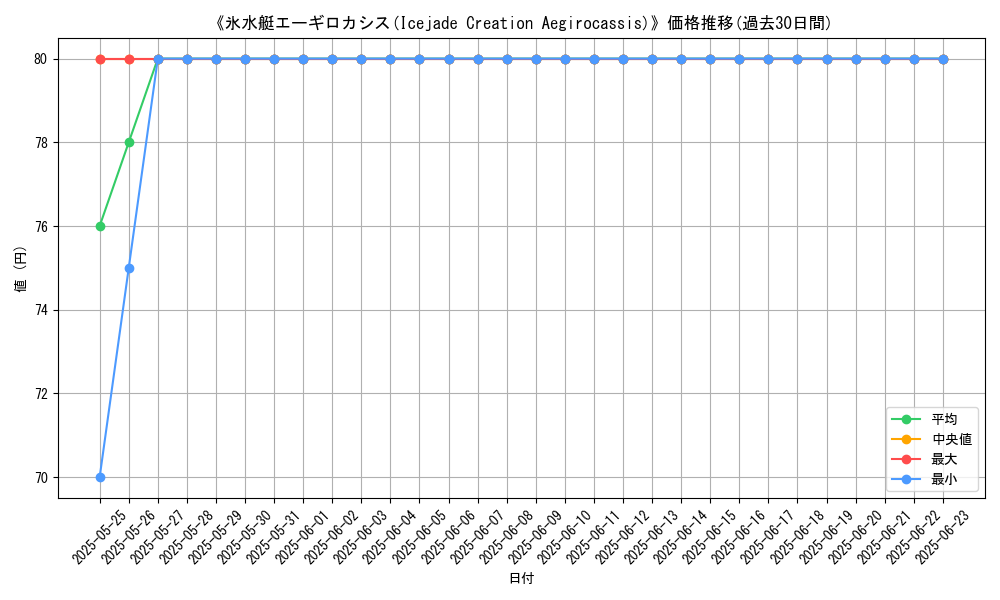Click the x-axis label 日付

521,578
